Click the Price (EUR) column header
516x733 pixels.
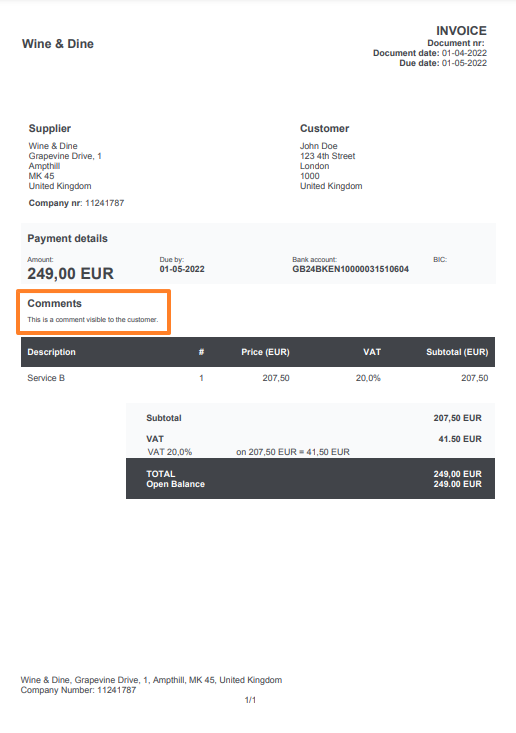(x=265, y=352)
